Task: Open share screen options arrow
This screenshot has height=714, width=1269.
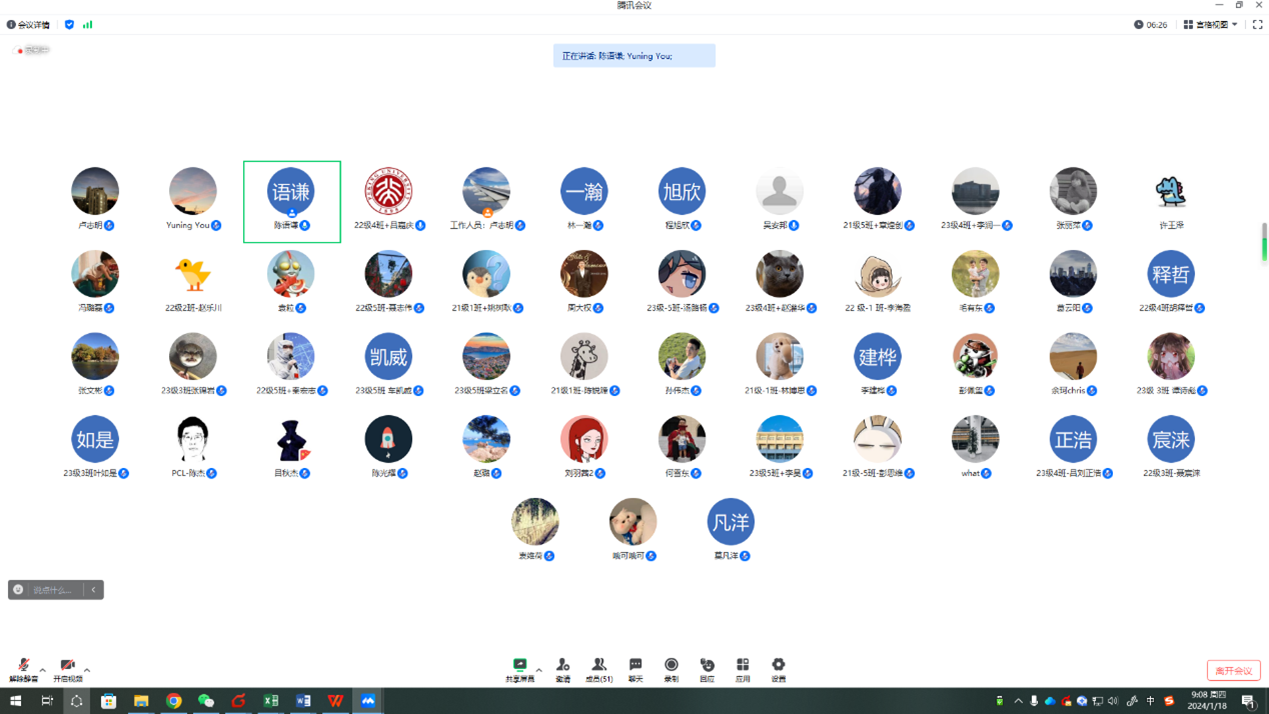Action: click(x=539, y=670)
